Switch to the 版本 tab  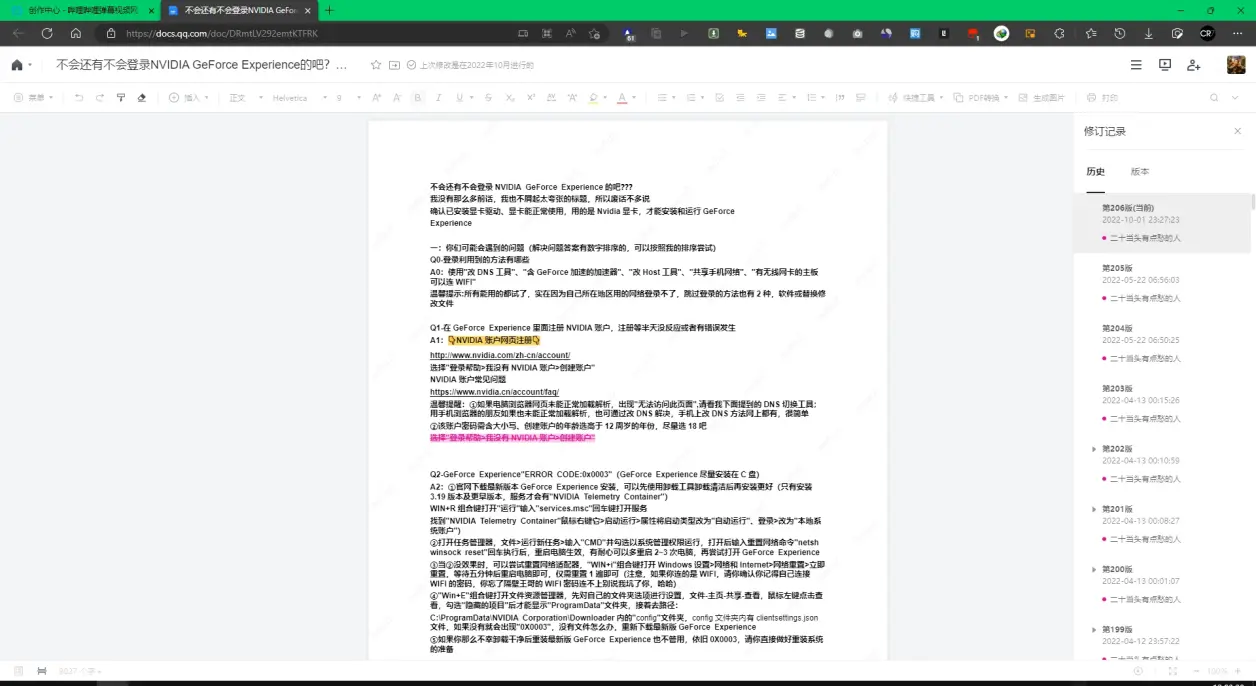(x=1140, y=172)
